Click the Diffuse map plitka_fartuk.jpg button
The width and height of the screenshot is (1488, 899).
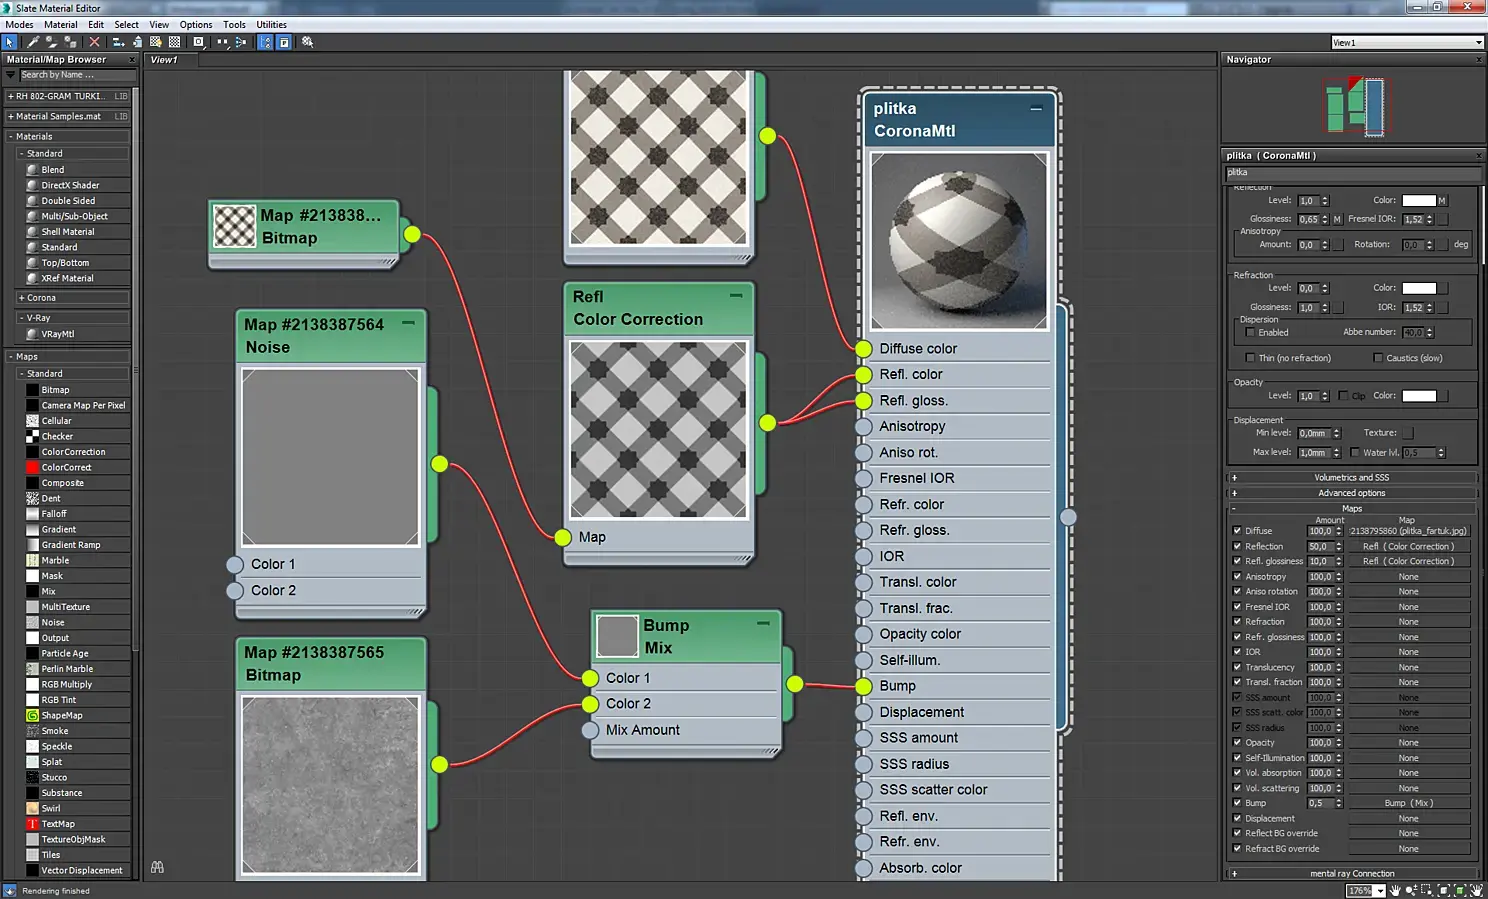(1408, 531)
